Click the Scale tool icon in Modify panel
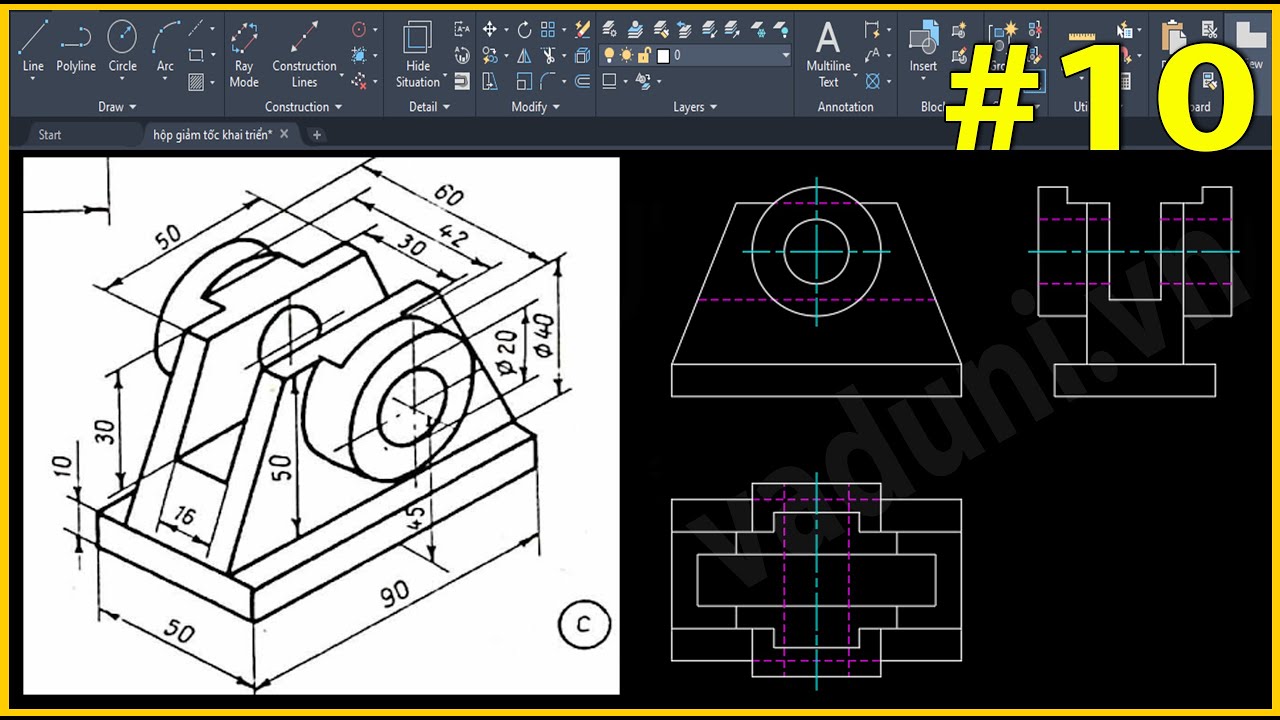 click(524, 81)
